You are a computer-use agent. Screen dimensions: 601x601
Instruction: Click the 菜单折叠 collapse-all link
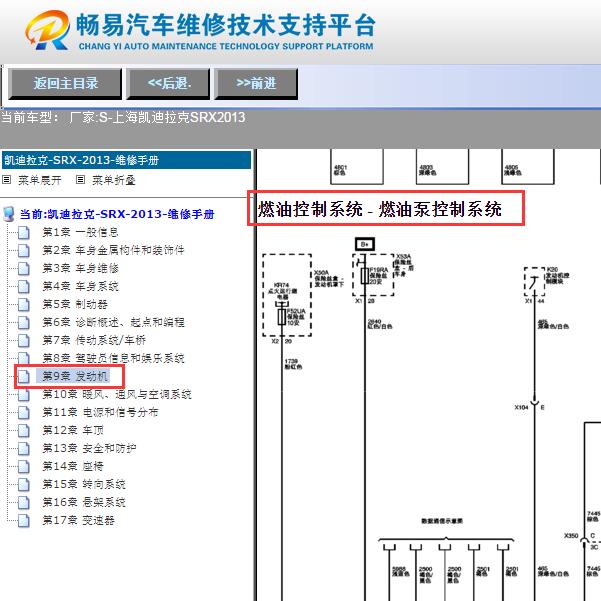coord(114,180)
